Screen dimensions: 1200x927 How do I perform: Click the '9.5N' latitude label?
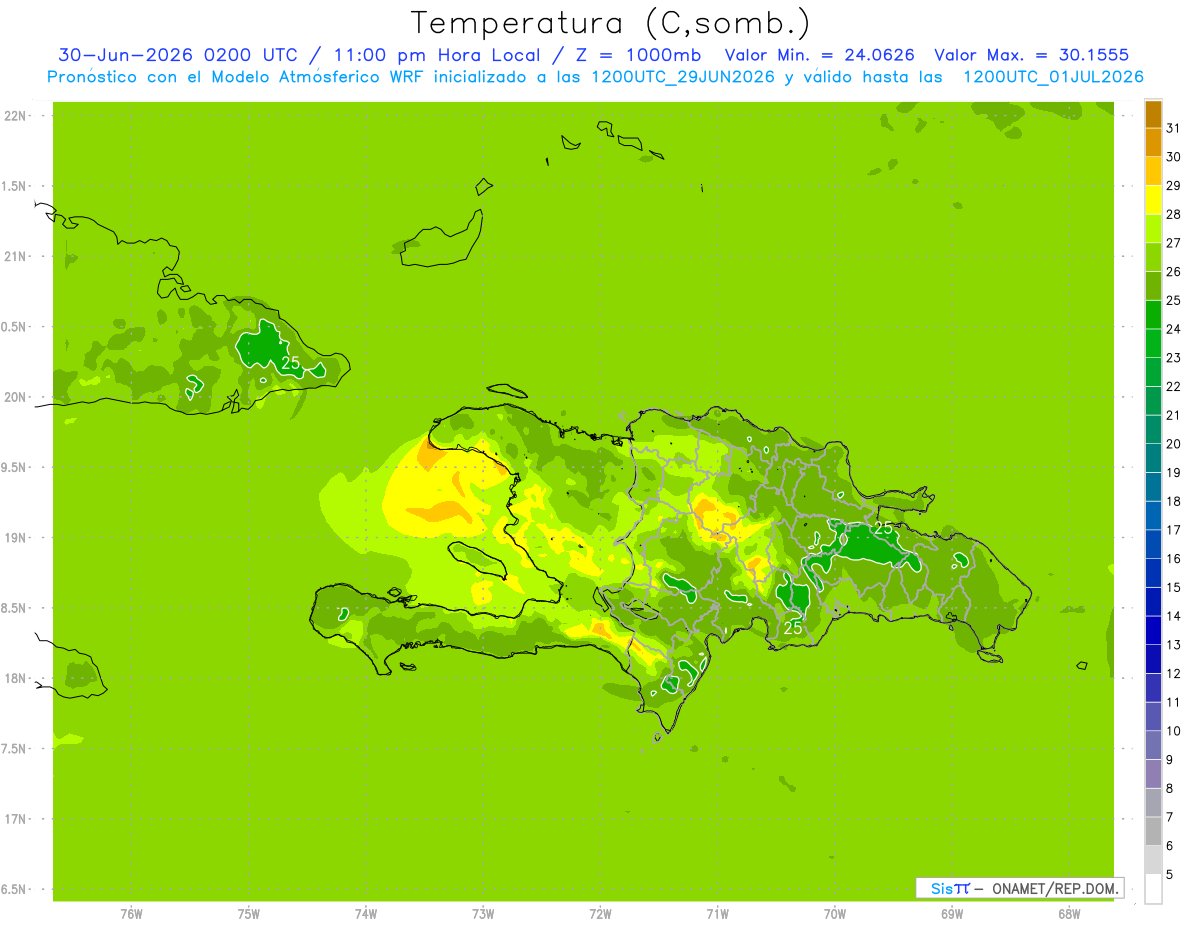click(14, 467)
